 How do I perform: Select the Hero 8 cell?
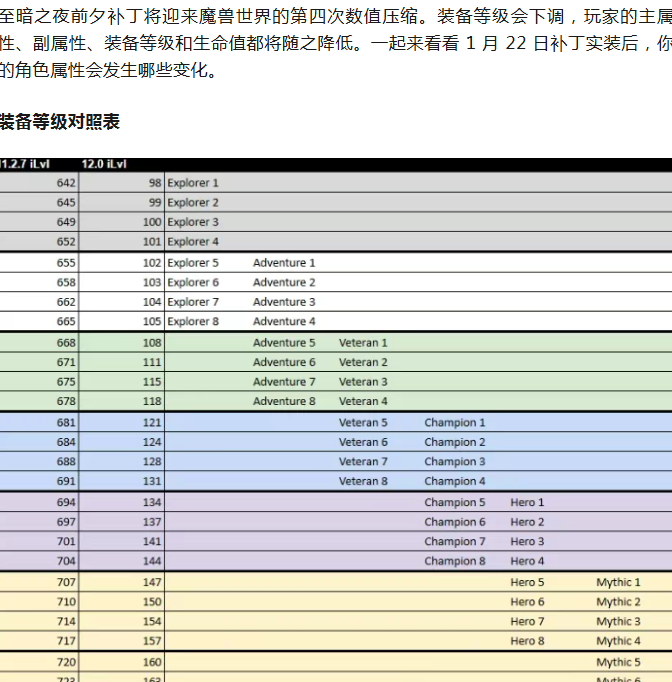(x=527, y=642)
